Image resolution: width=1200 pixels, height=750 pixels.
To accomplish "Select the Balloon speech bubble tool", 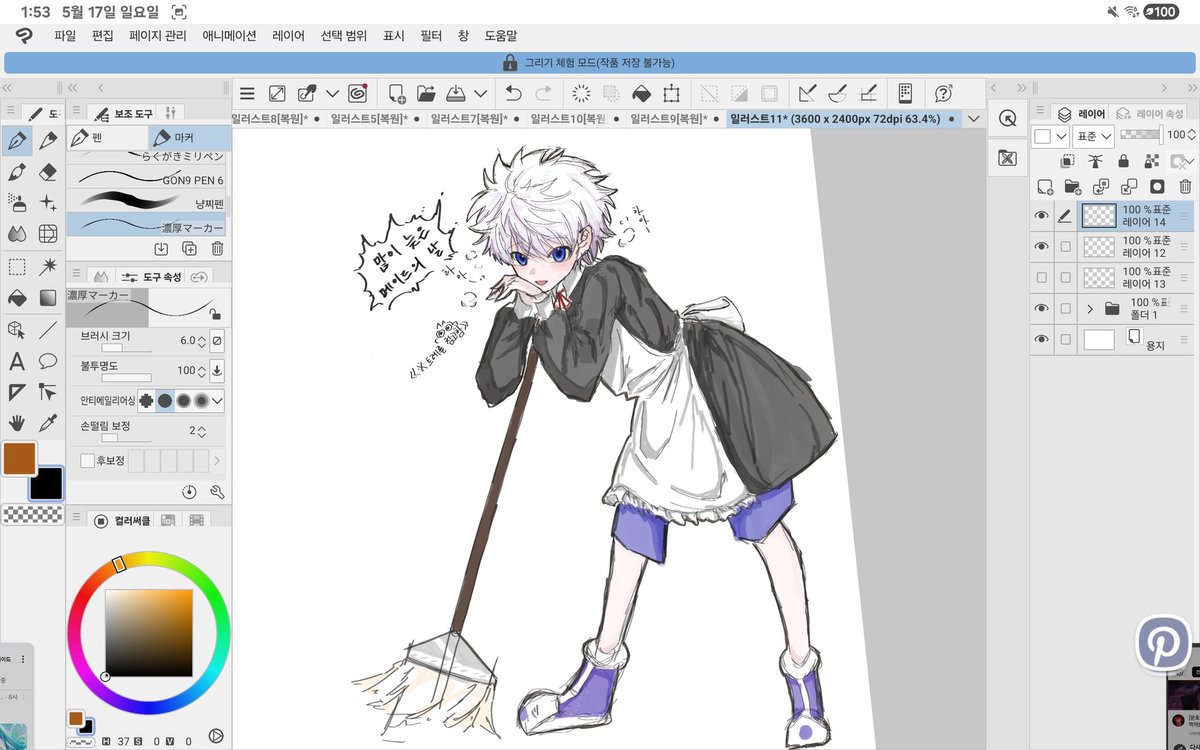I will (x=48, y=361).
